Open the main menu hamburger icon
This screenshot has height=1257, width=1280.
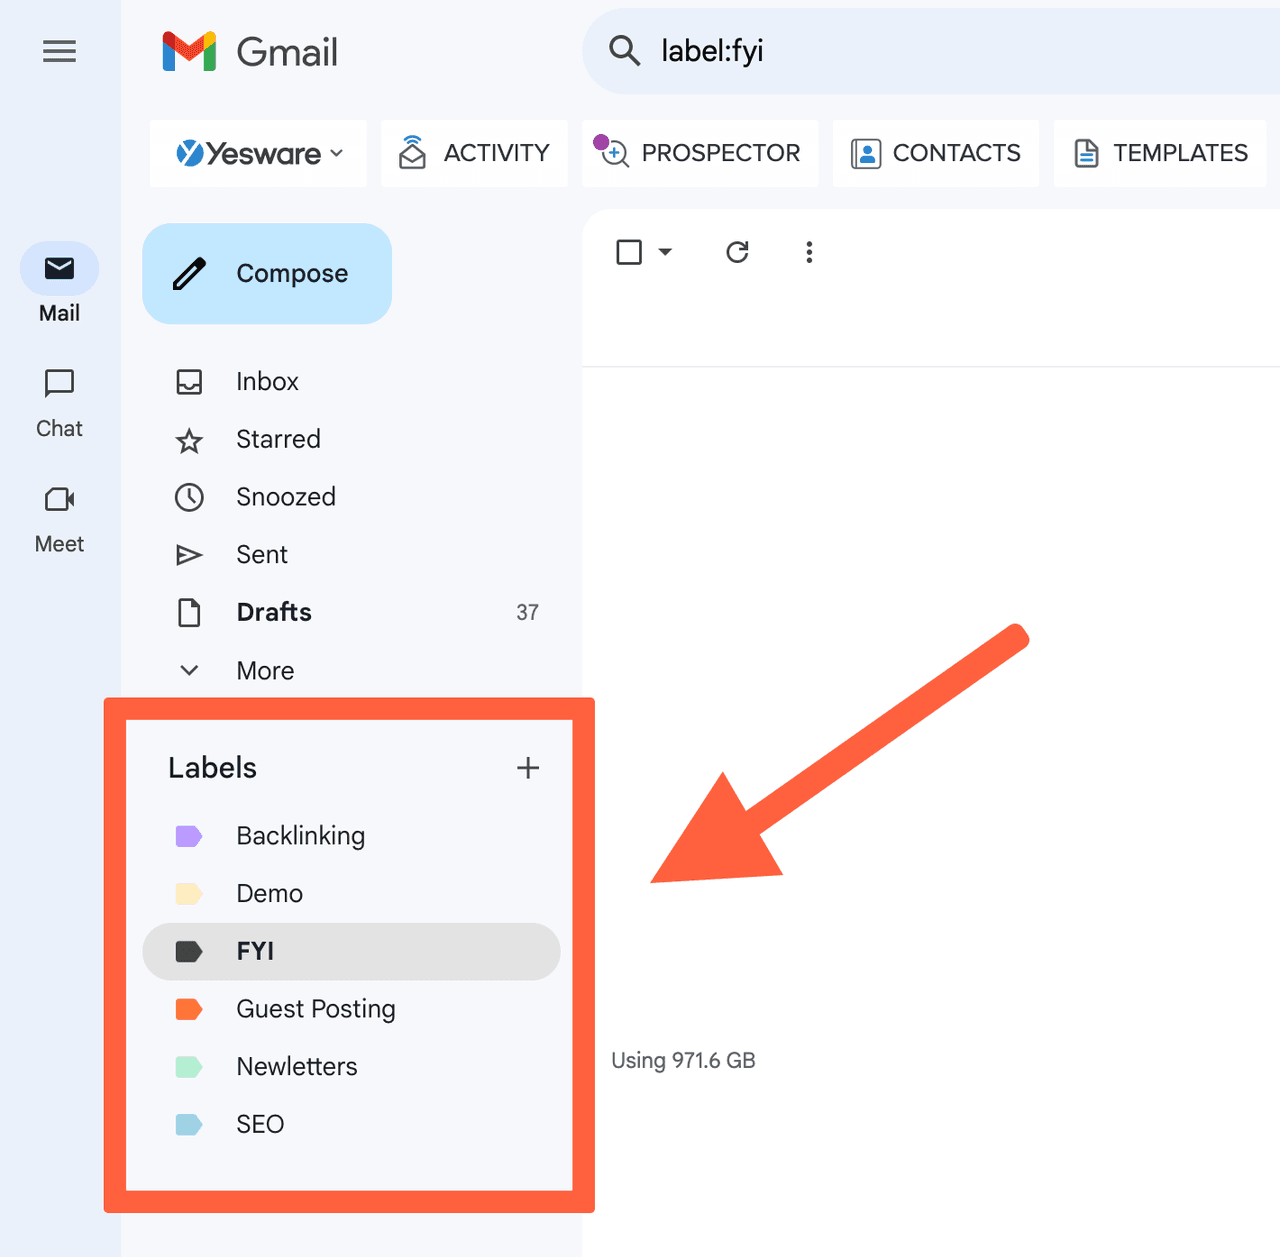[59, 51]
